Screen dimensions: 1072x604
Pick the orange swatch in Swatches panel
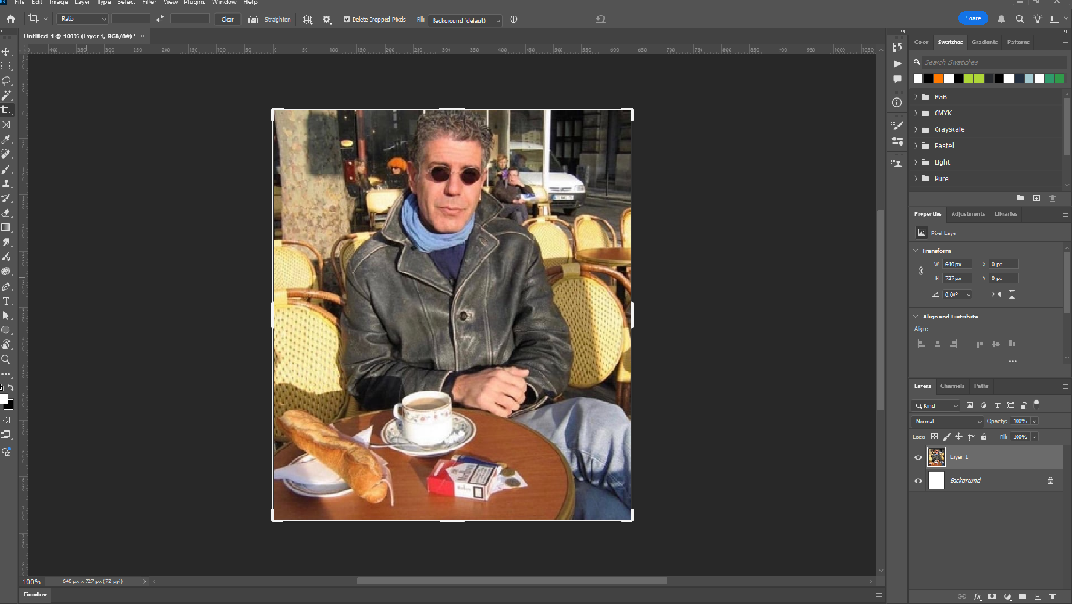click(939, 78)
